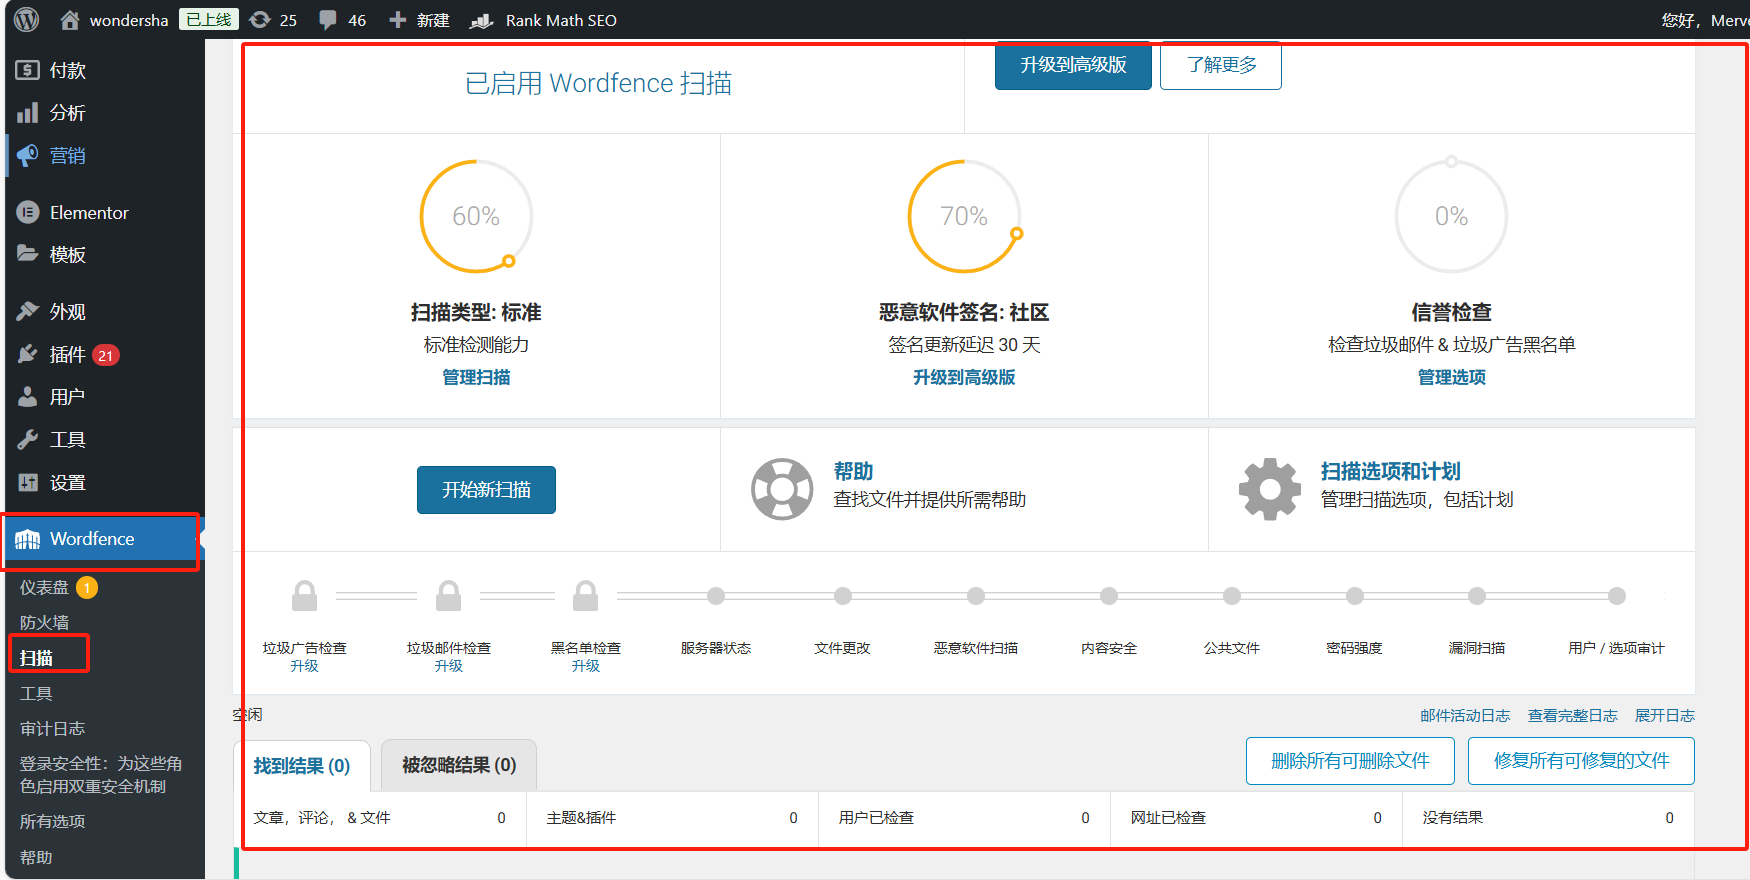Open 升级到高级版 link under malware signatures
The width and height of the screenshot is (1750, 880).
click(964, 377)
